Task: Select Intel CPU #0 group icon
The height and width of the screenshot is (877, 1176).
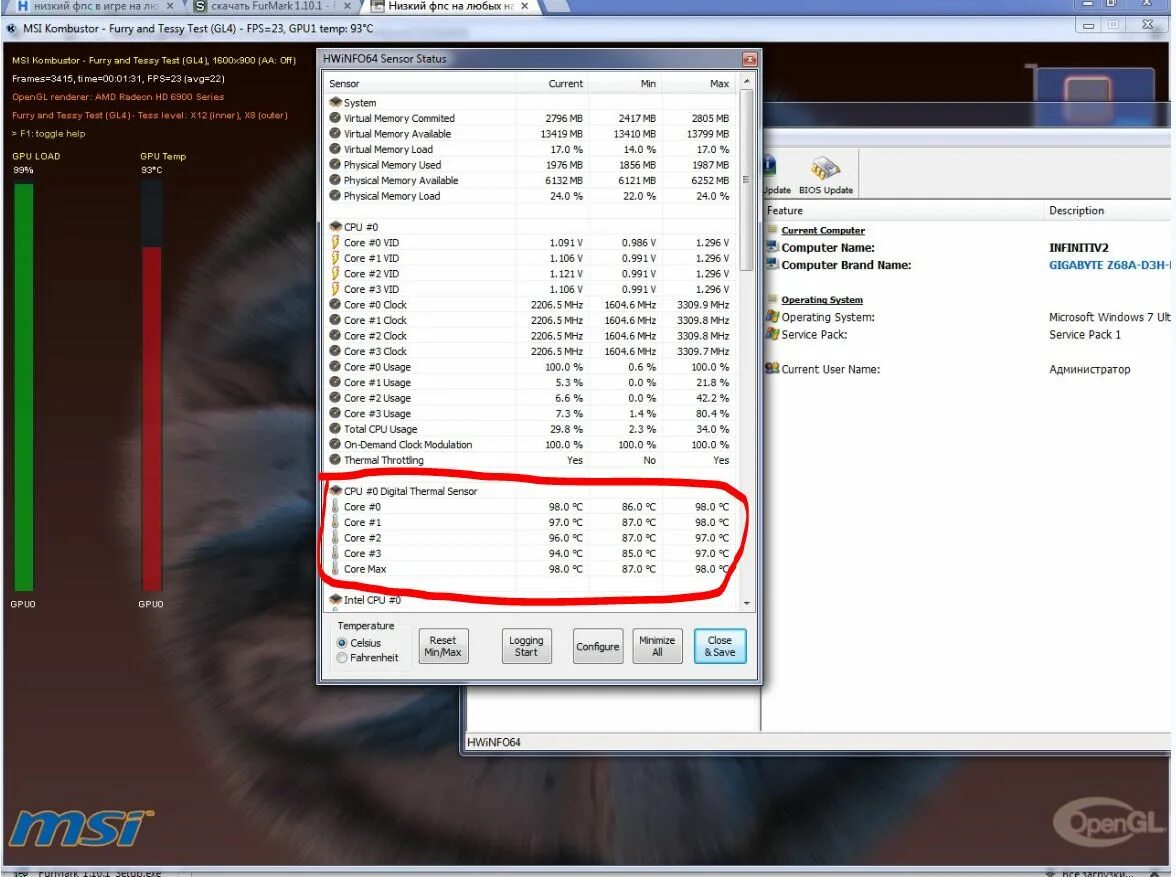Action: [x=335, y=599]
